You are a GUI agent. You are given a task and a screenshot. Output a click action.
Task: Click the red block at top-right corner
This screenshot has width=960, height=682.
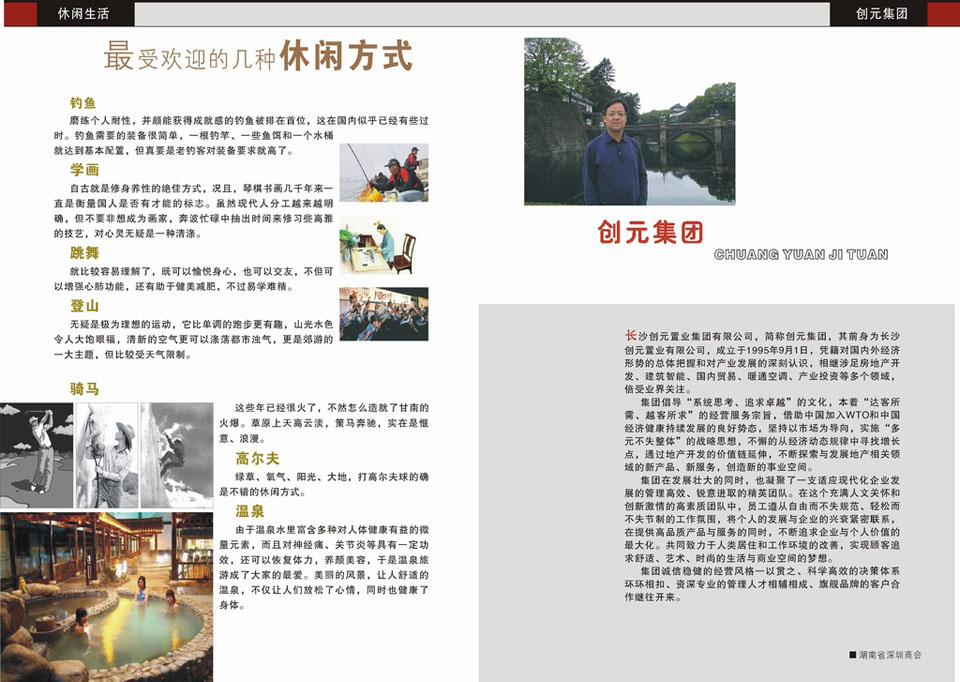tap(943, 14)
